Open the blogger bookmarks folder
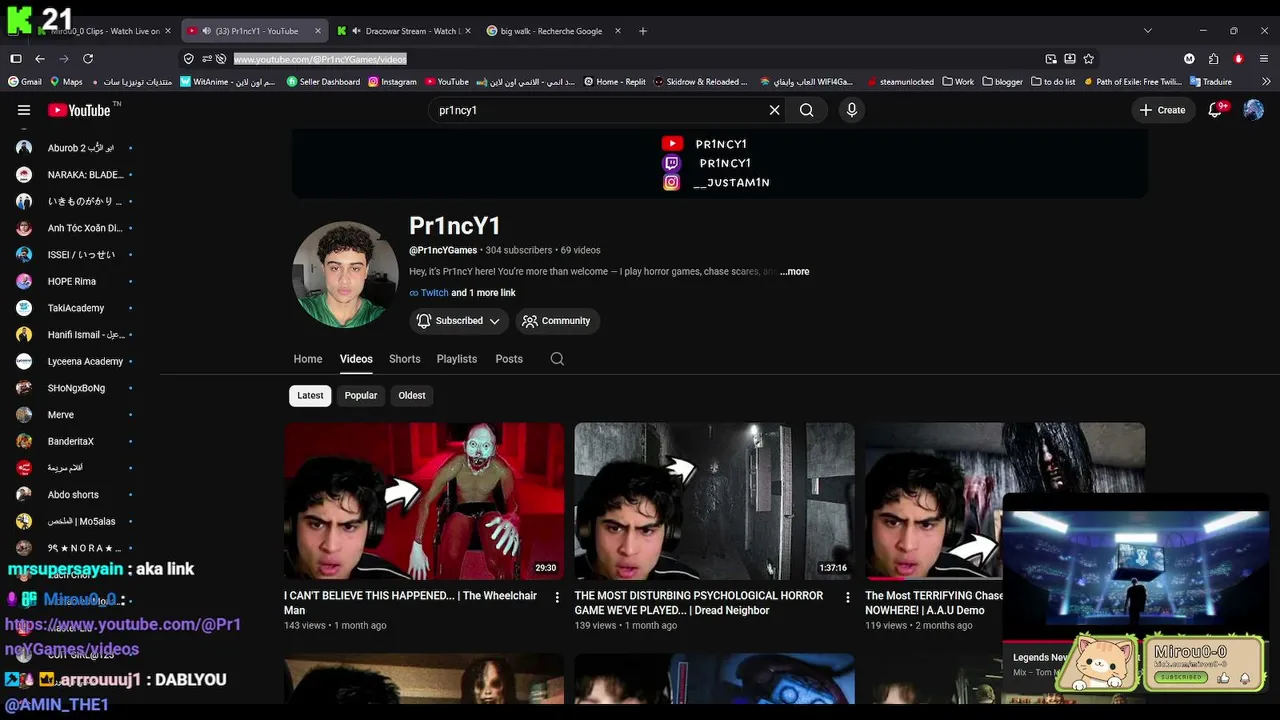Screen dimensions: 1280x720 (1003, 82)
